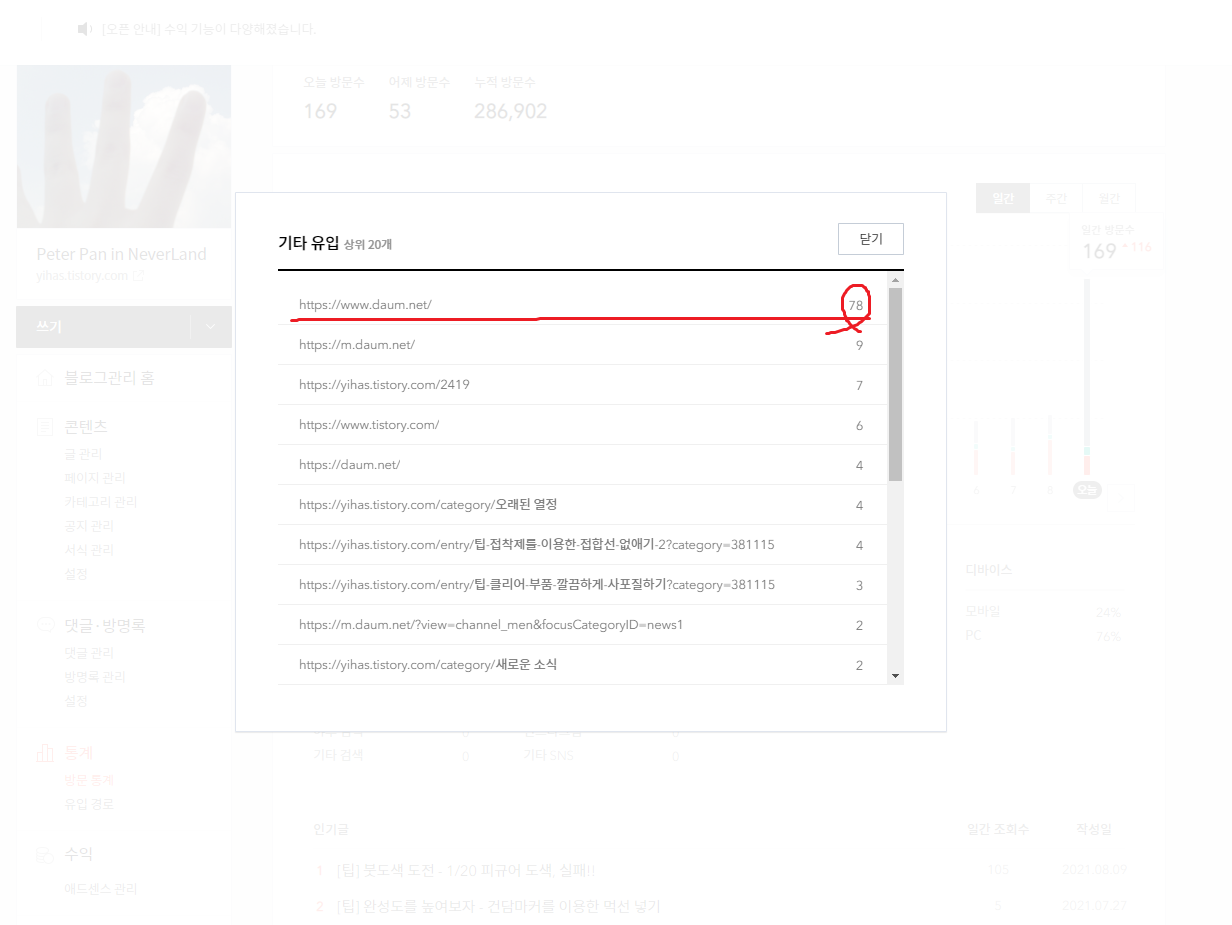This screenshot has width=1232, height=925.
Task: Close the 기타 유입 popup with 닫기
Action: coord(870,239)
